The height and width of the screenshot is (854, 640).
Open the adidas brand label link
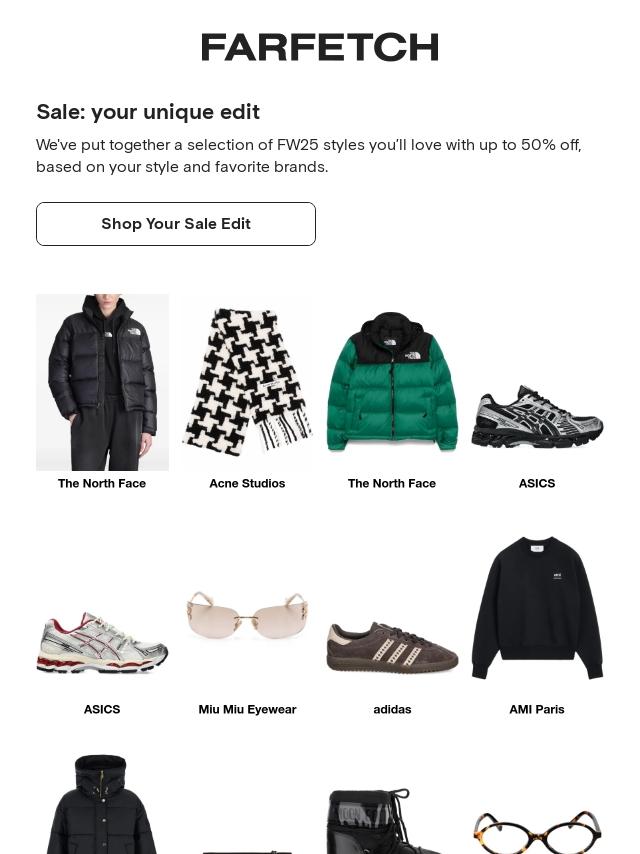point(392,709)
